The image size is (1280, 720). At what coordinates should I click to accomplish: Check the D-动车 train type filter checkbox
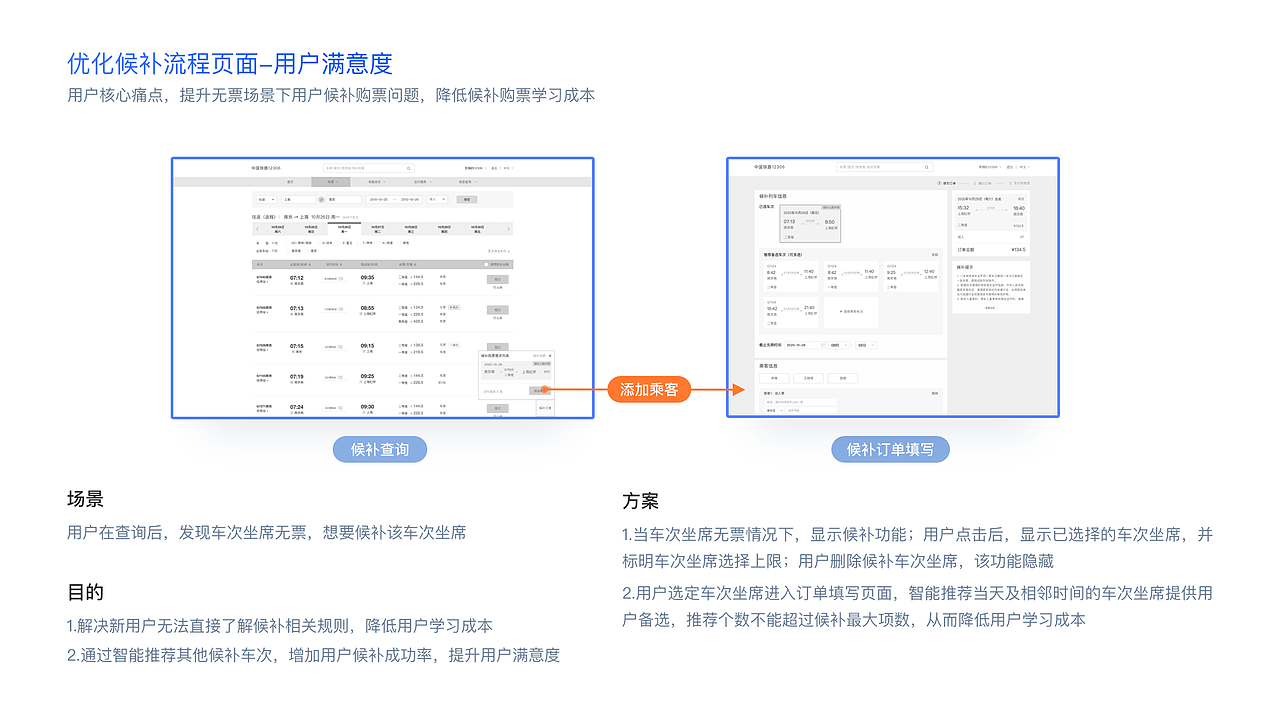[x=317, y=243]
